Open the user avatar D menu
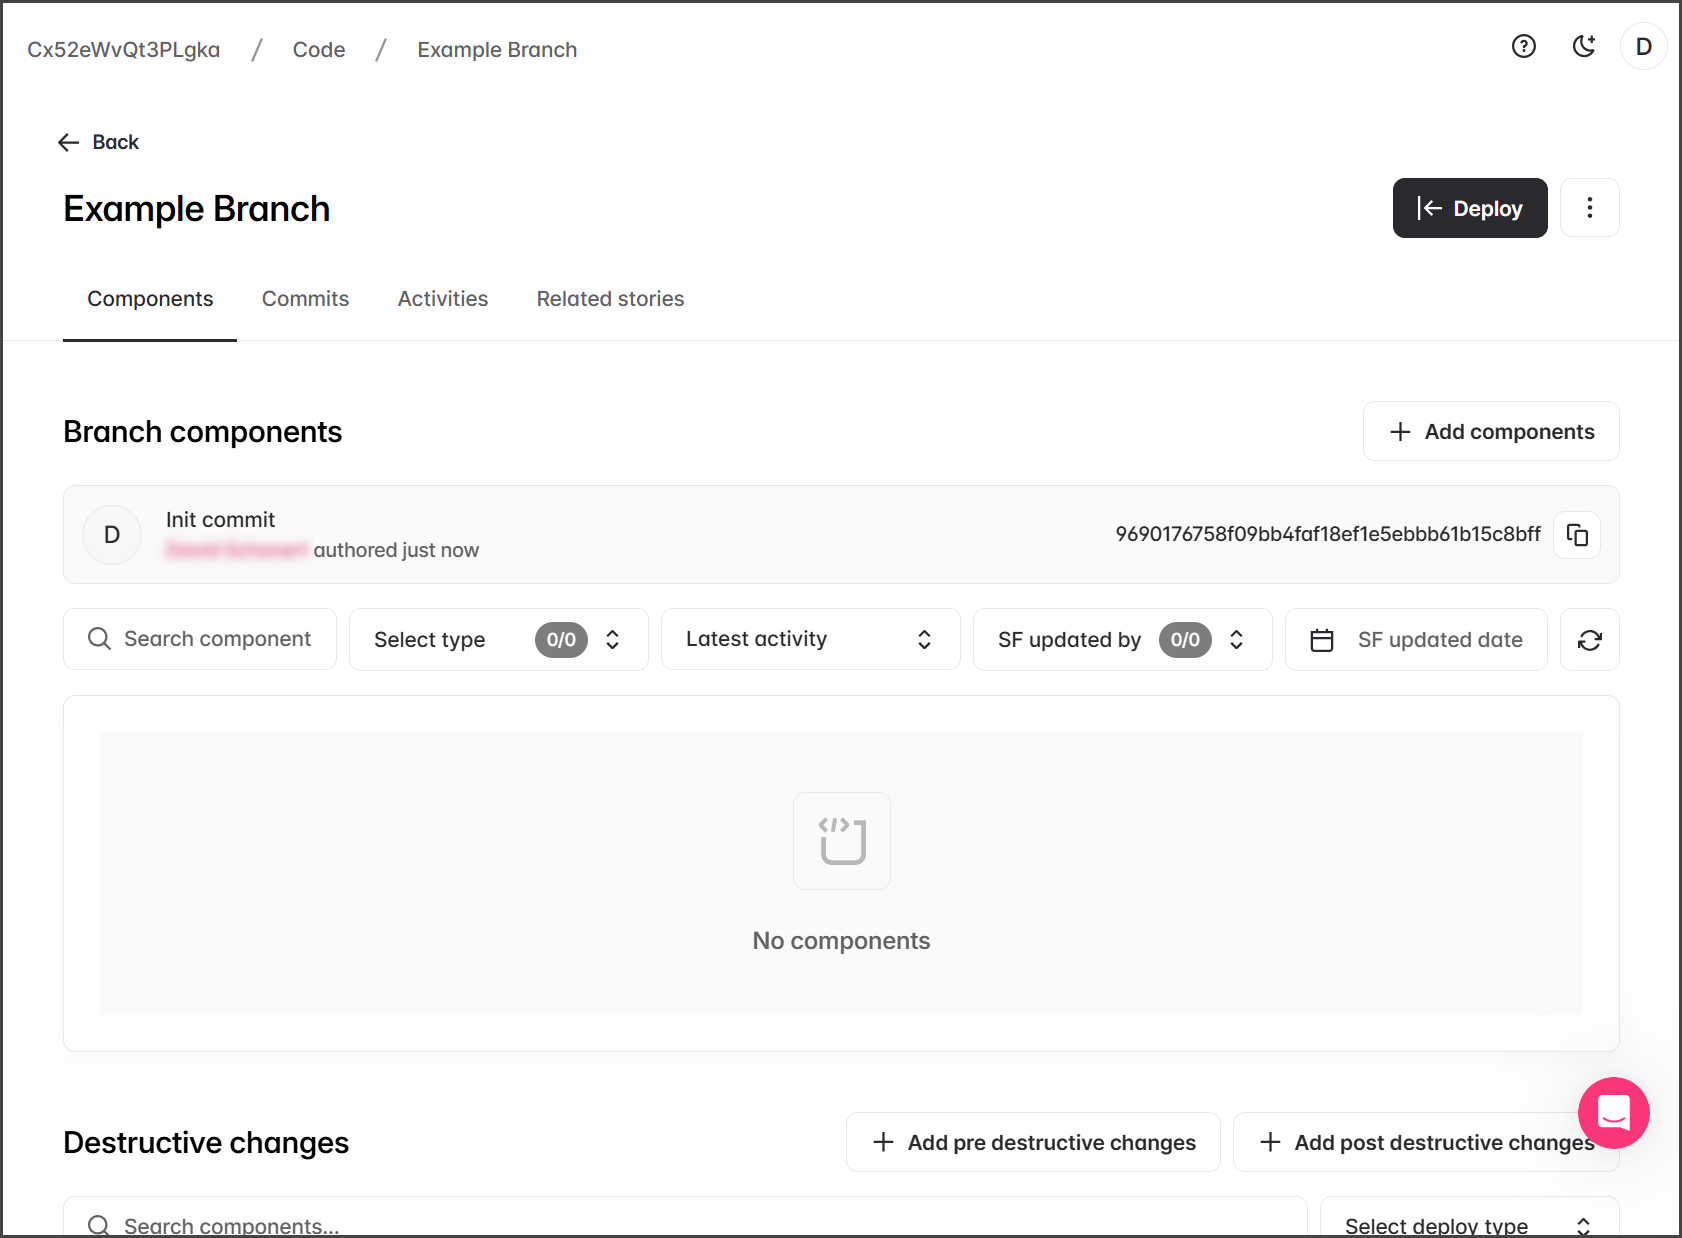 coord(1643,47)
